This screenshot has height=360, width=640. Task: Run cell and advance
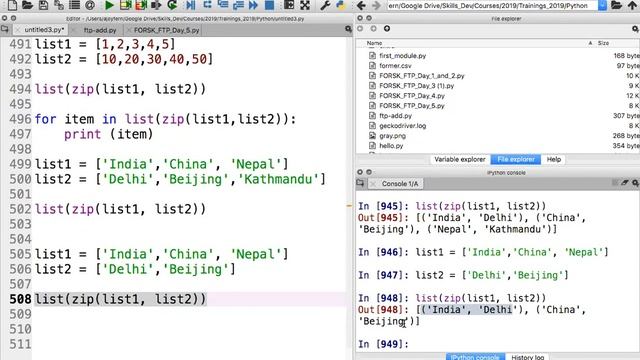point(141,5)
